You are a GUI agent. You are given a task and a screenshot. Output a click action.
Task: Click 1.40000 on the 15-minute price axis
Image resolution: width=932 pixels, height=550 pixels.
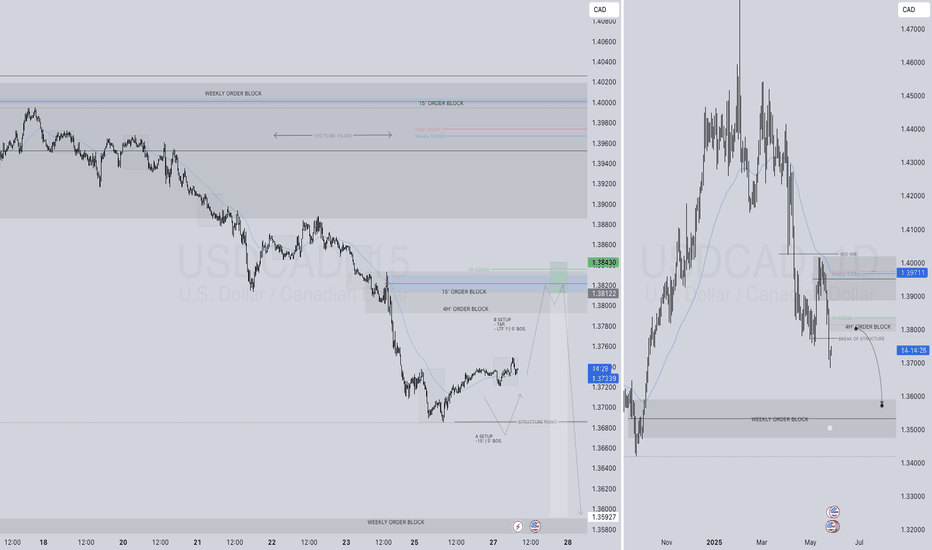coord(604,103)
